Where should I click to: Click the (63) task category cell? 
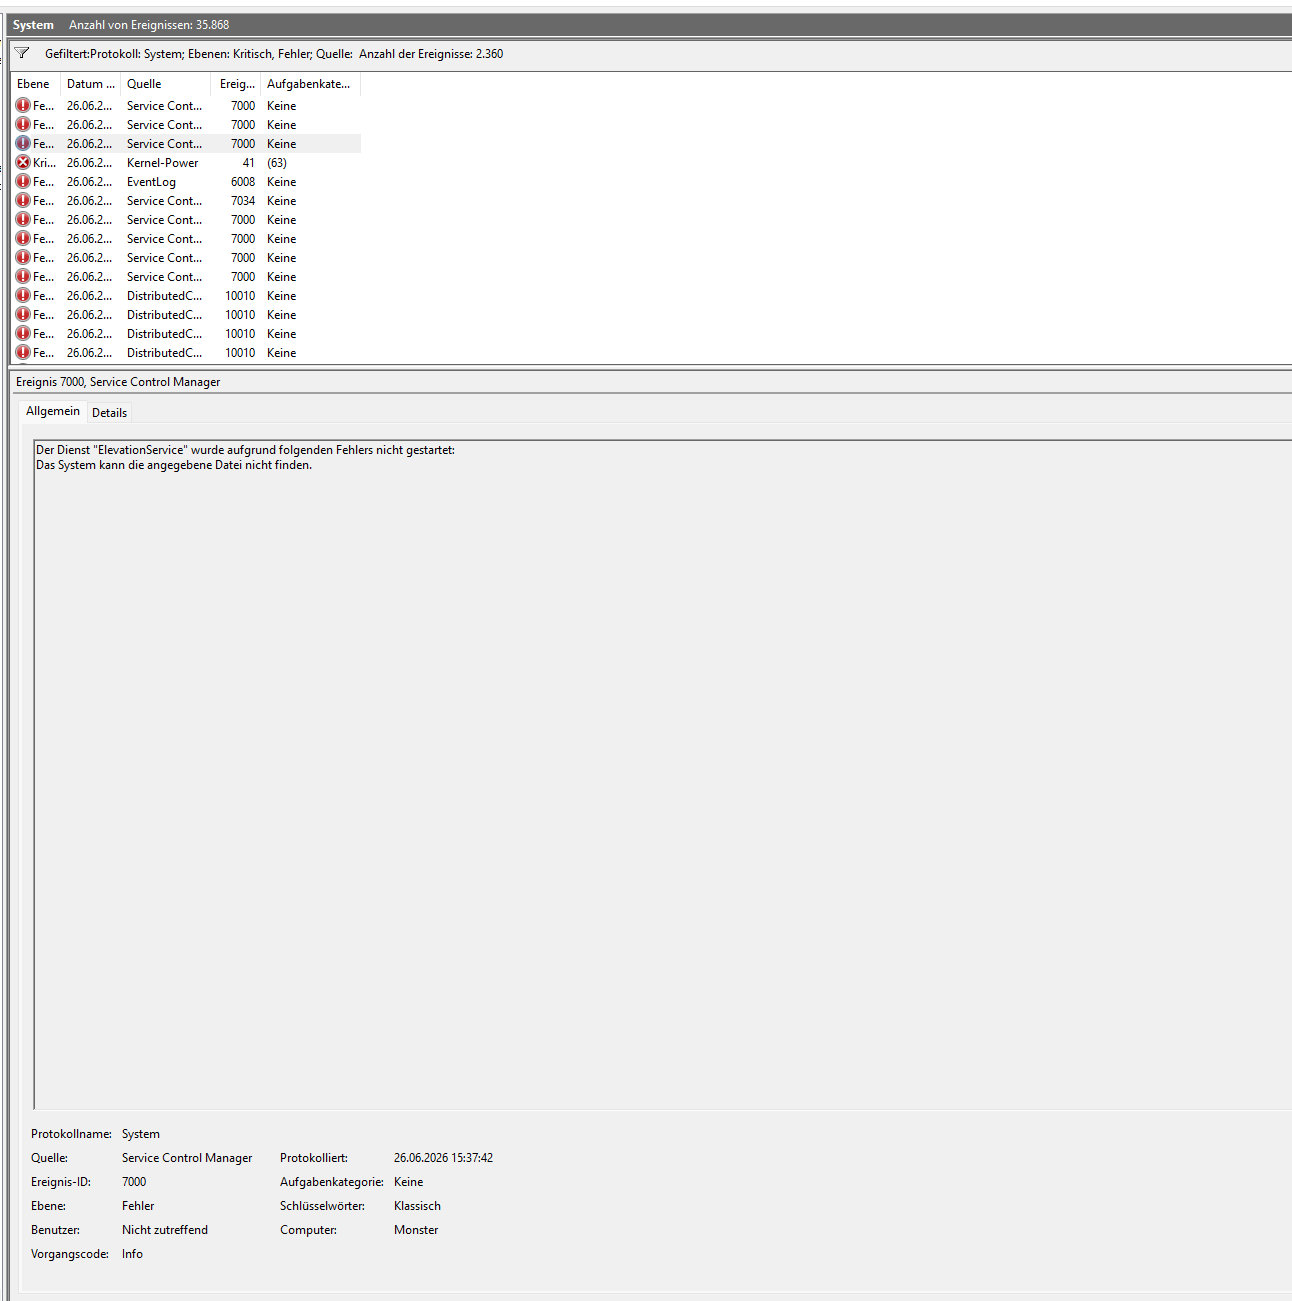click(x=277, y=162)
